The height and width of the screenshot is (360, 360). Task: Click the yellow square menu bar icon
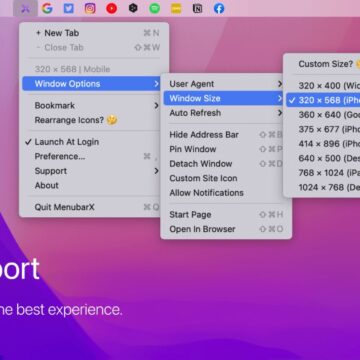(176, 8)
